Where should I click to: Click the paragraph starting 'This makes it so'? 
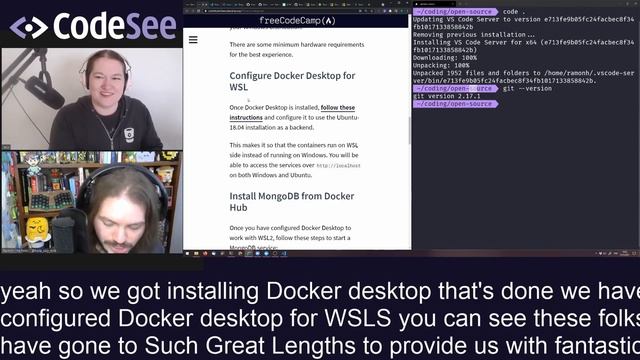click(295, 160)
